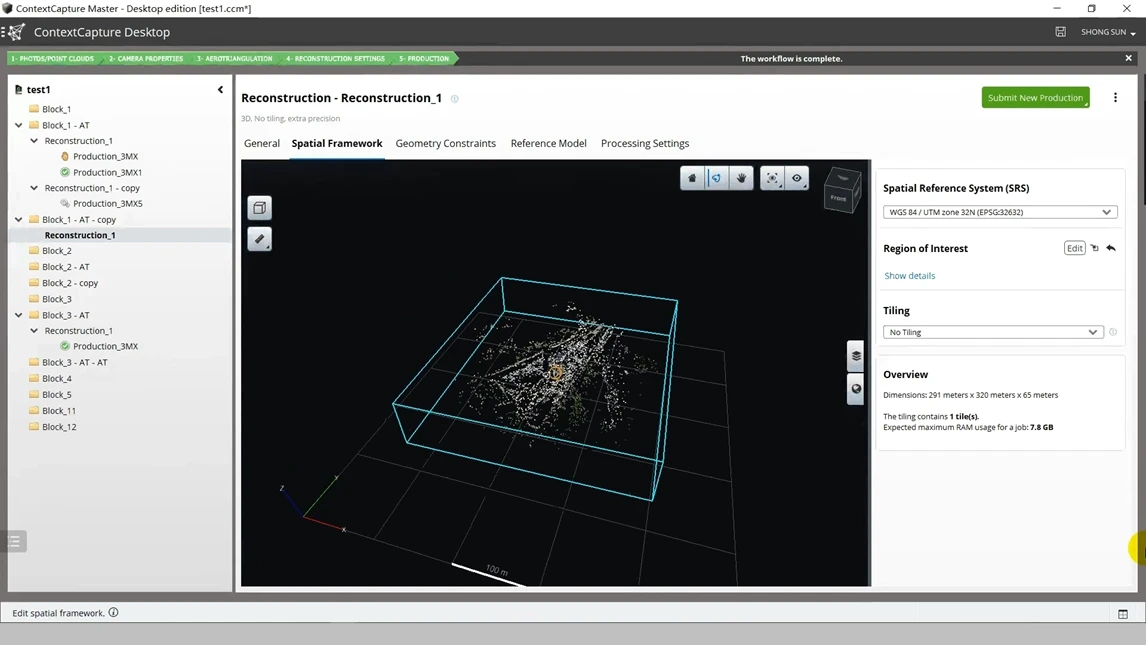Activate the pan hand tool
The image size is (1146, 645).
tap(741, 178)
